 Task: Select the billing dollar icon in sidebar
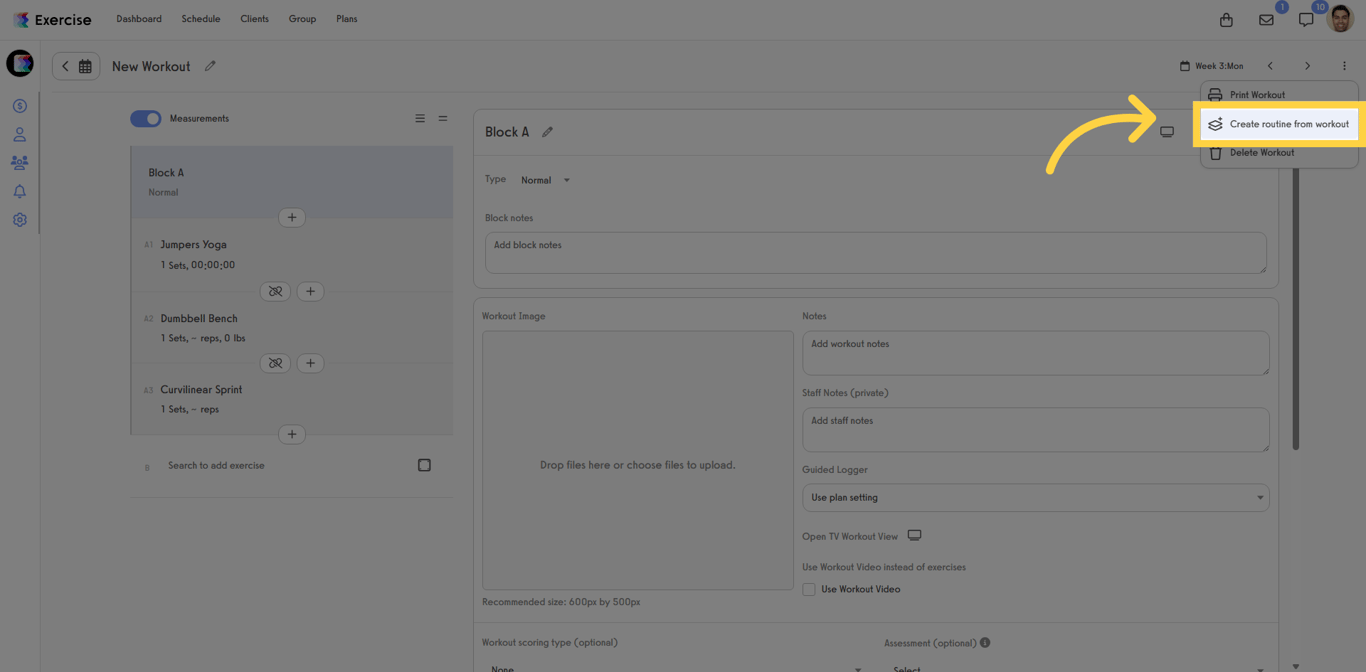click(x=19, y=105)
